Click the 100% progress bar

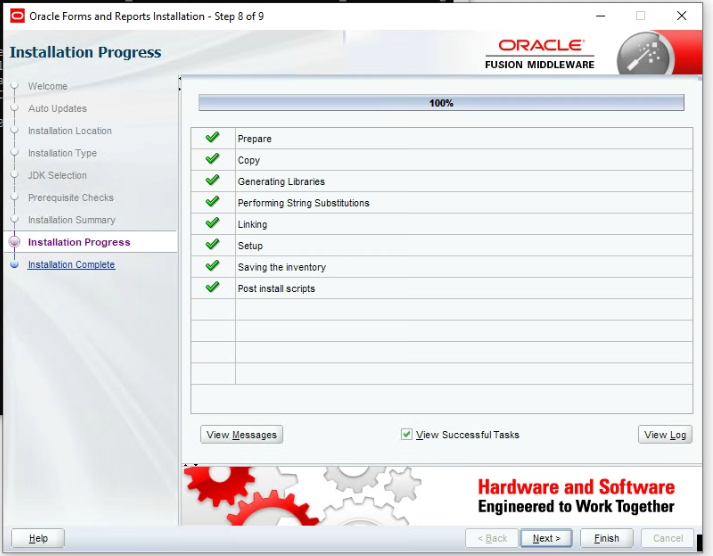tap(441, 103)
